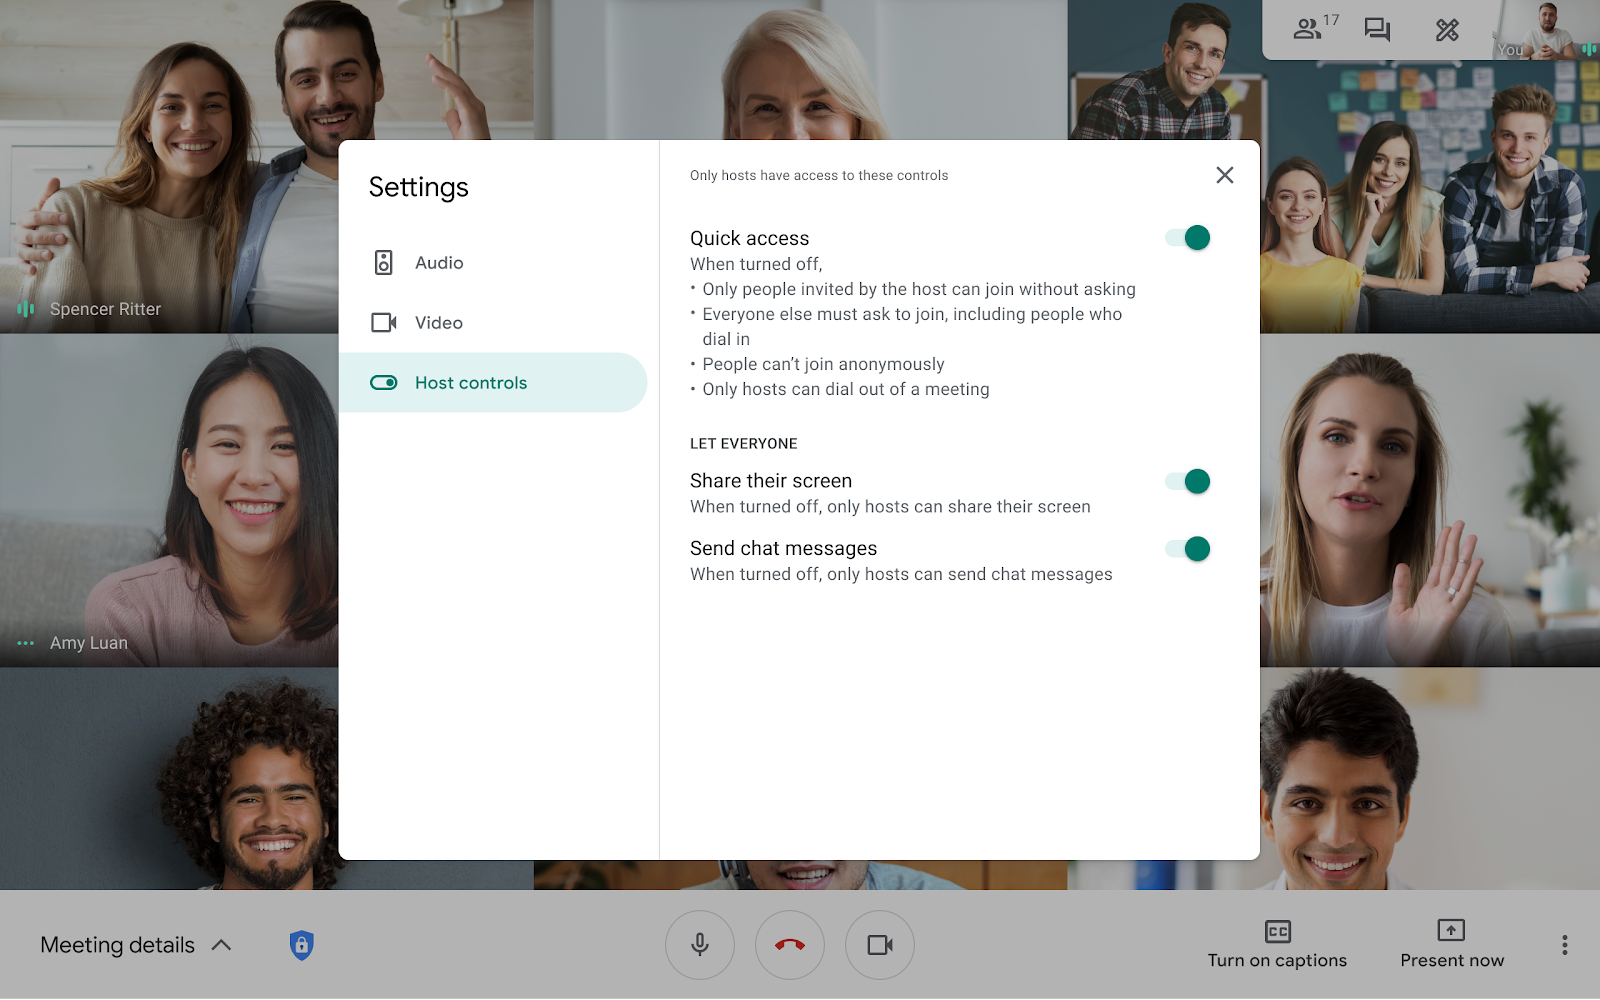Screen dimensions: 1600x1000
Task: Open the in-call chat panel
Action: click(x=1377, y=29)
